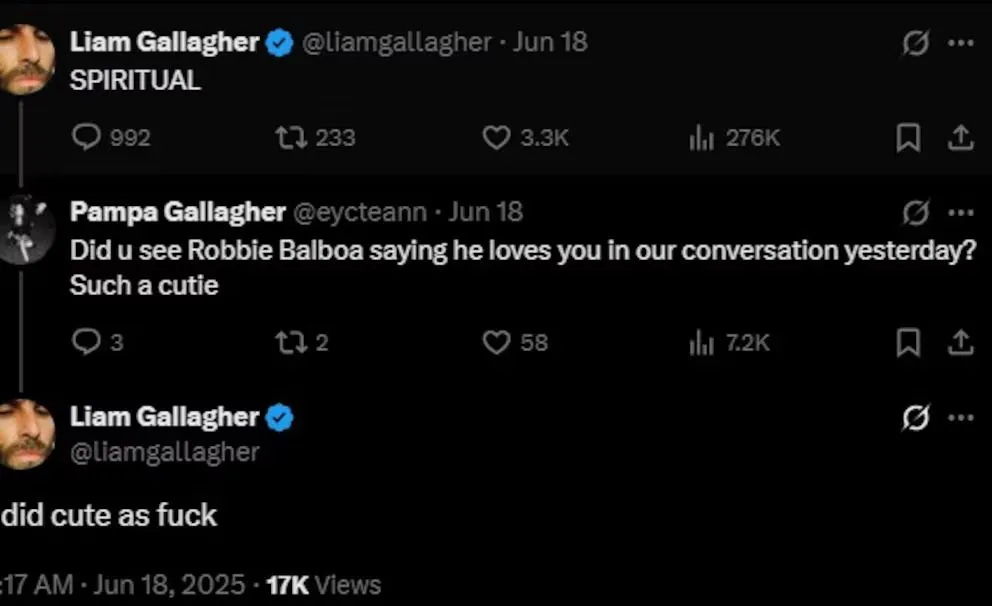Reply to Pampa Gallagher's tweet
This screenshot has height=606, width=992.
pyautogui.click(x=89, y=342)
